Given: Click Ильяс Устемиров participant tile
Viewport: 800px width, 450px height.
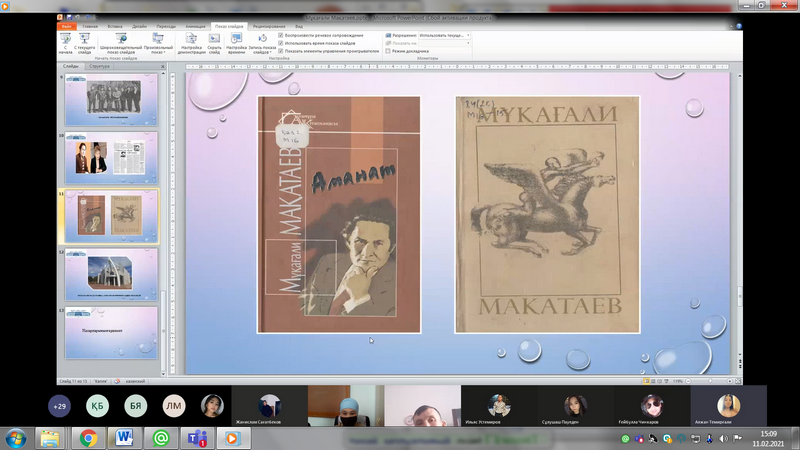Looking at the screenshot, I should 498,406.
